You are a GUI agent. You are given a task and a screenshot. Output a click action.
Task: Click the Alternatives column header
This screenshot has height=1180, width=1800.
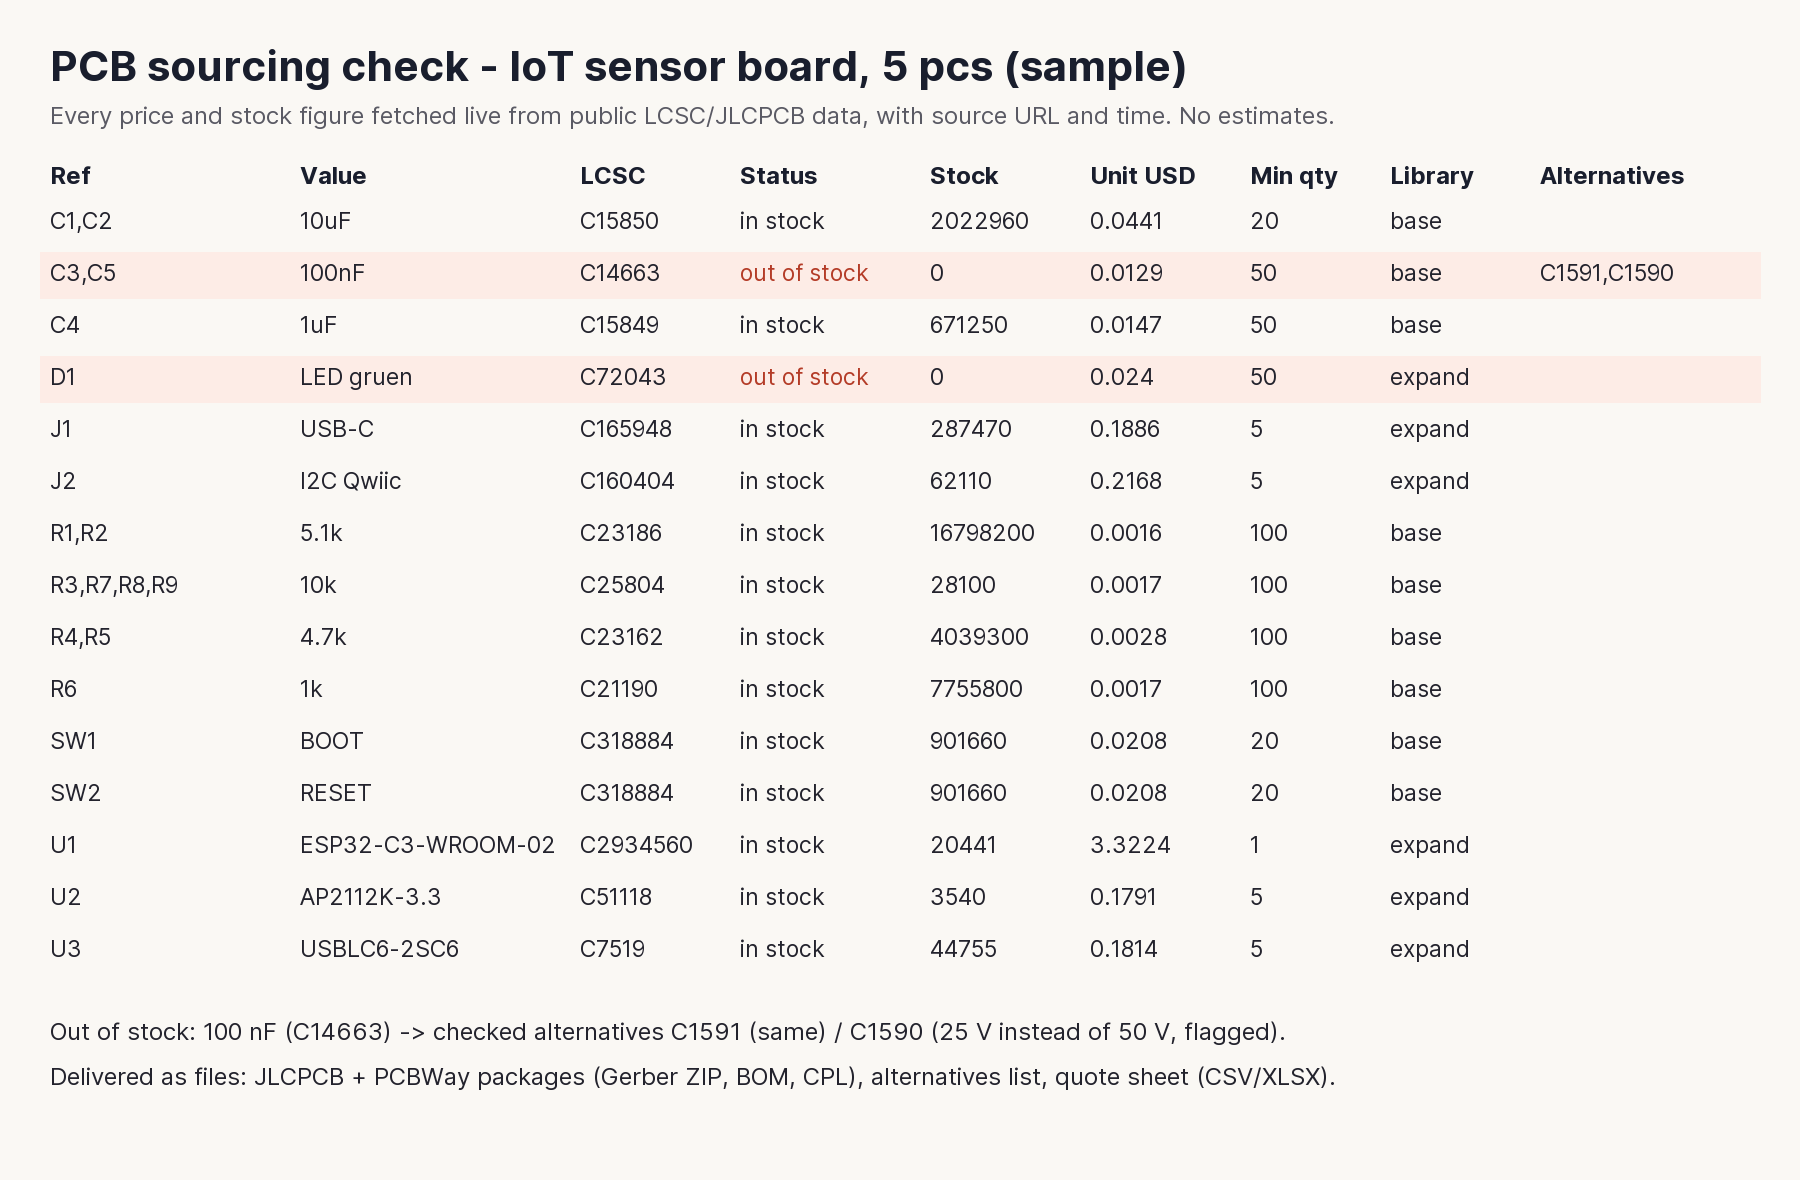tap(1612, 176)
